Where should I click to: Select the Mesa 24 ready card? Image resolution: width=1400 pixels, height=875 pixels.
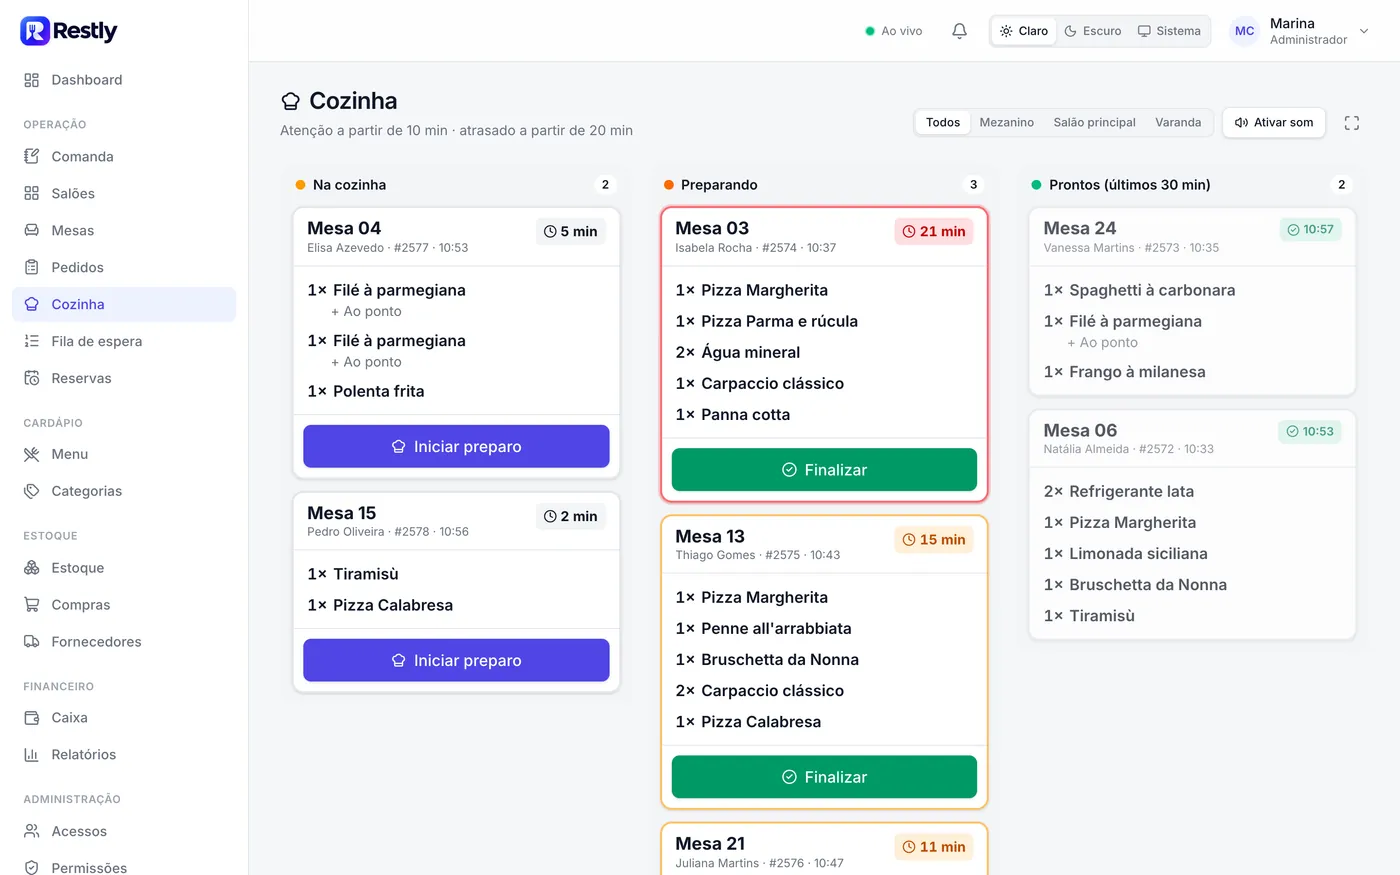click(x=1192, y=302)
